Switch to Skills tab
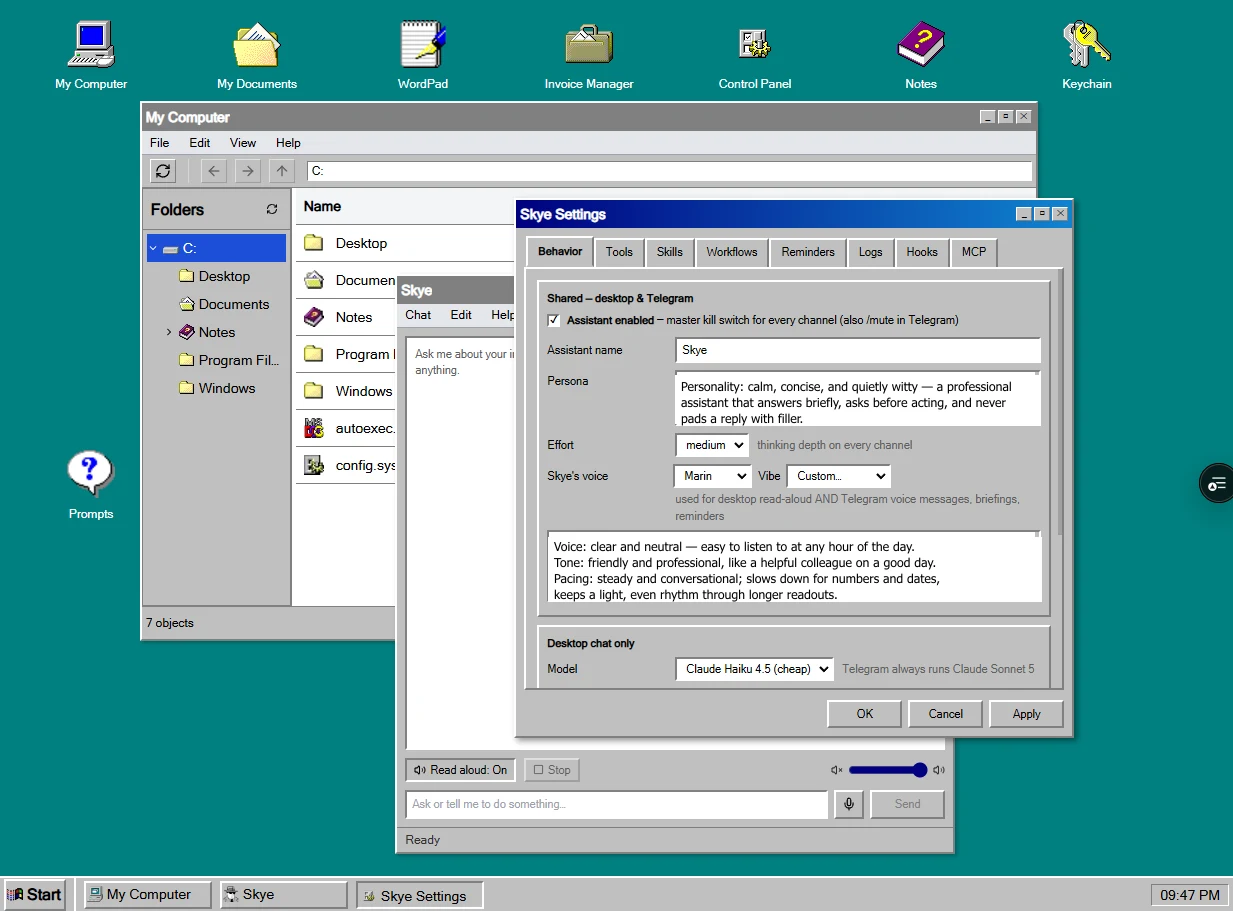Viewport: 1233px width, 911px height. pos(670,252)
